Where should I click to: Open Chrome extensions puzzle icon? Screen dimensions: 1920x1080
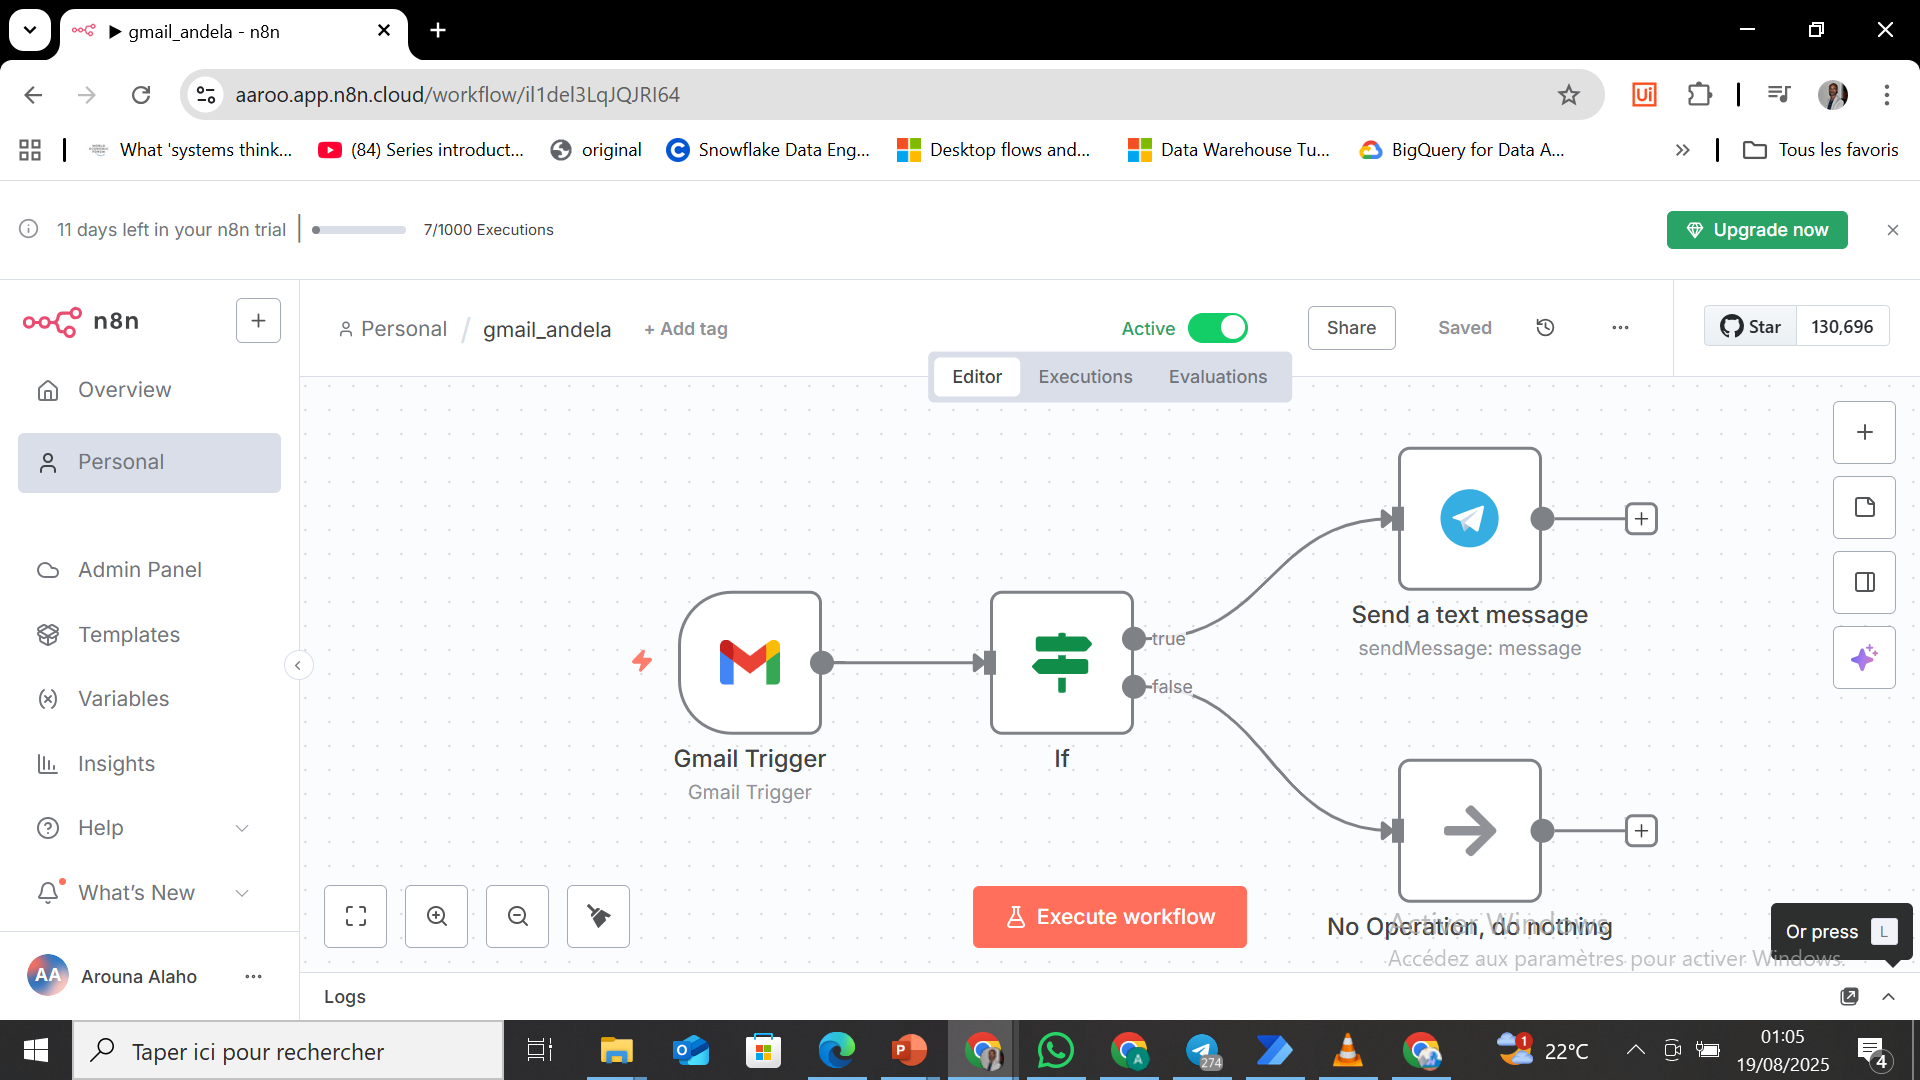tap(1699, 94)
